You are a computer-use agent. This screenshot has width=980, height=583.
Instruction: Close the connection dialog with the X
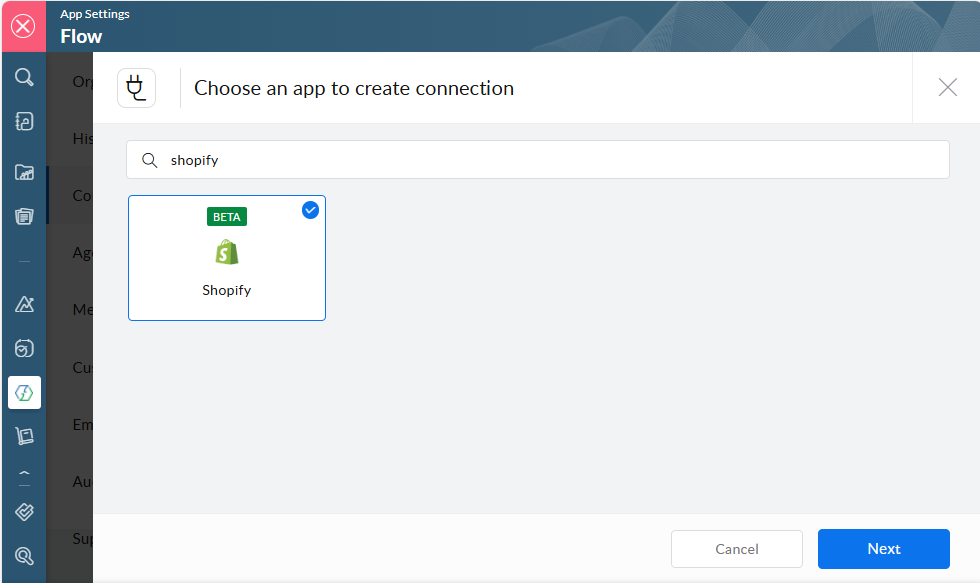pos(948,87)
